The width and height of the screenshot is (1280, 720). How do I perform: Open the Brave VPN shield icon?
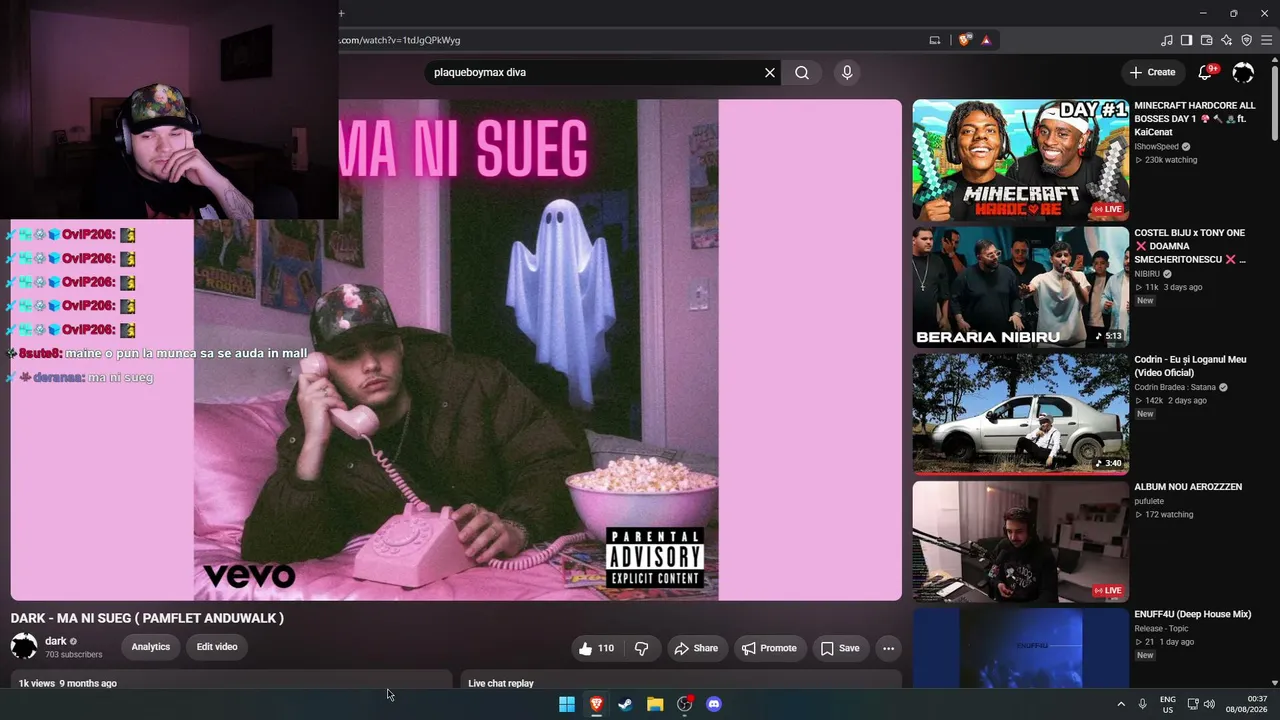1247,40
